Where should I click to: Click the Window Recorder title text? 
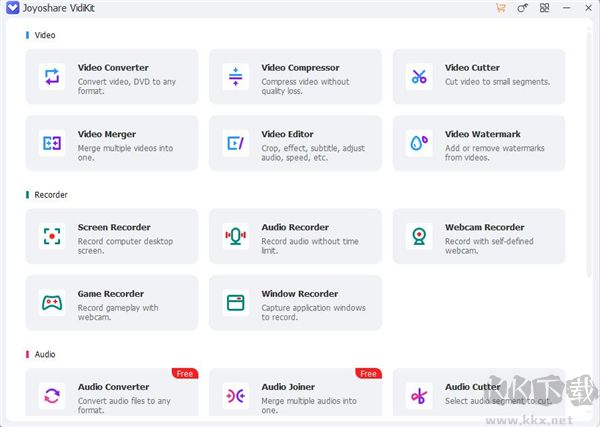[x=300, y=294]
